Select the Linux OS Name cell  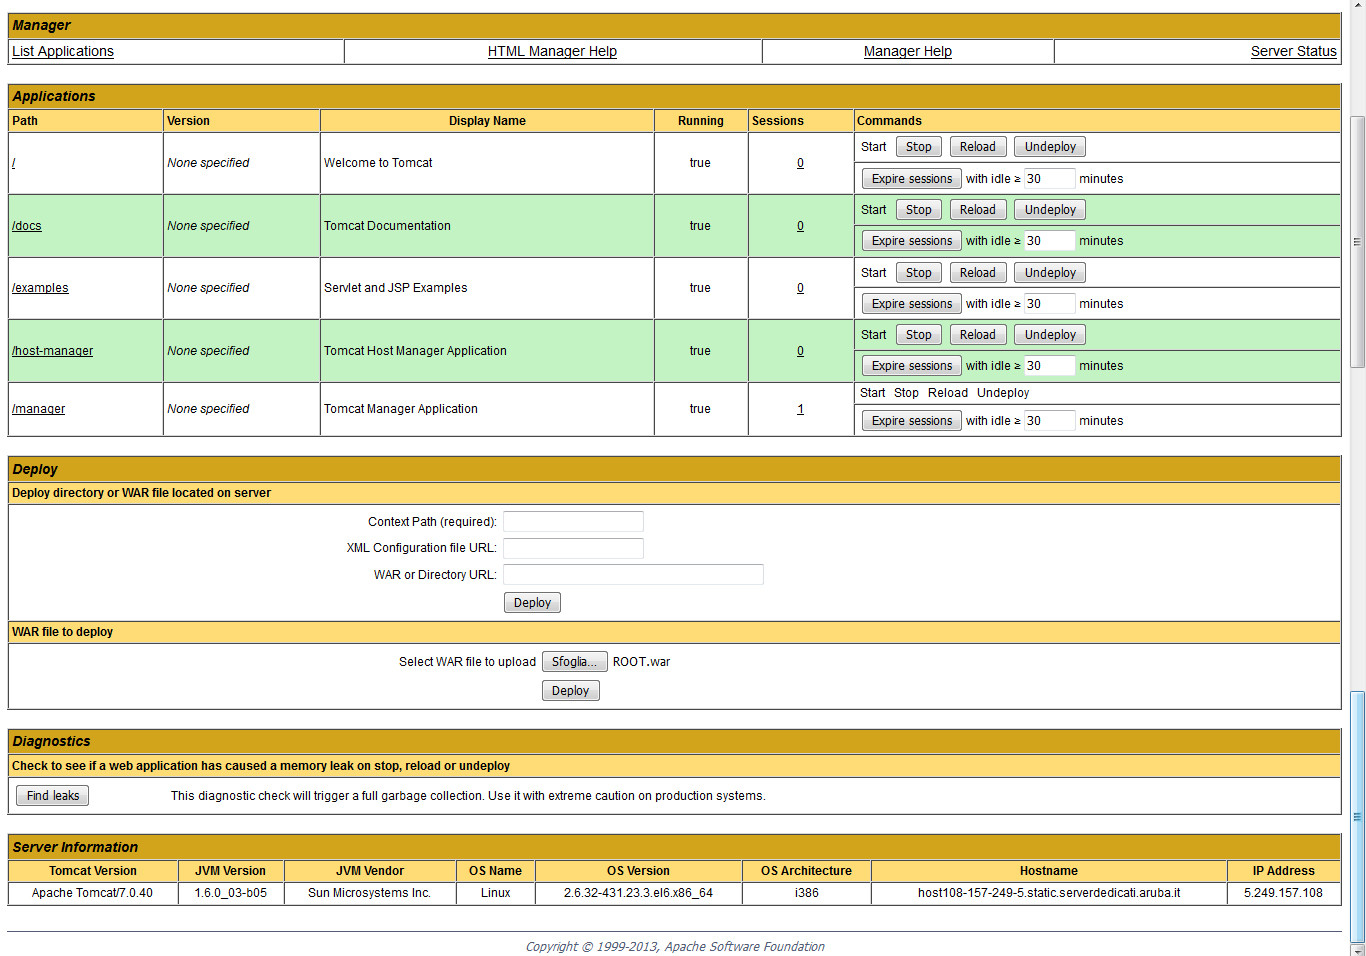point(495,893)
